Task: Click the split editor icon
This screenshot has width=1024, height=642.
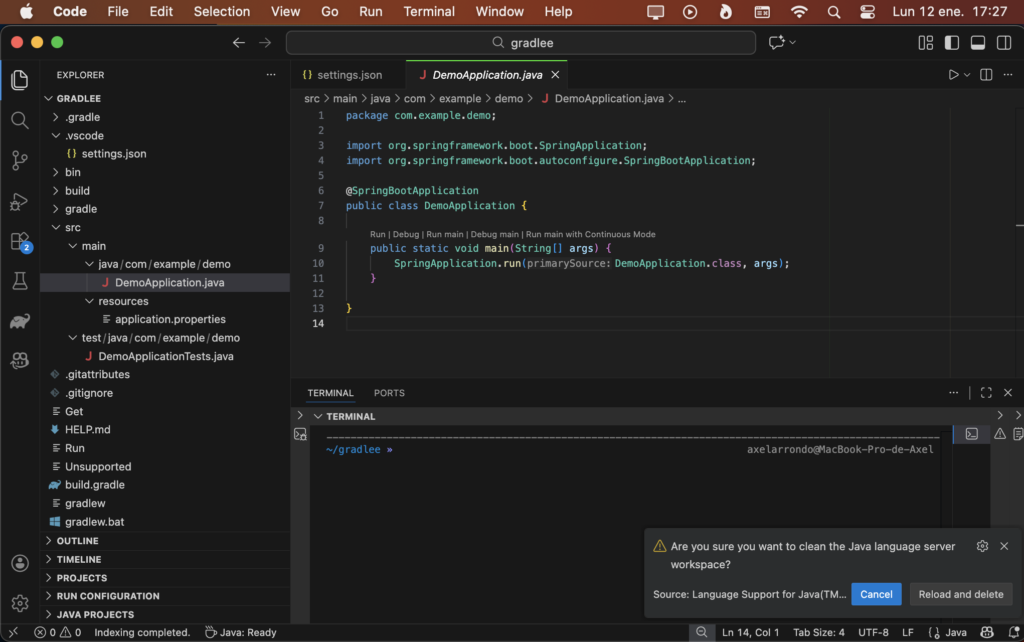Action: click(986, 75)
